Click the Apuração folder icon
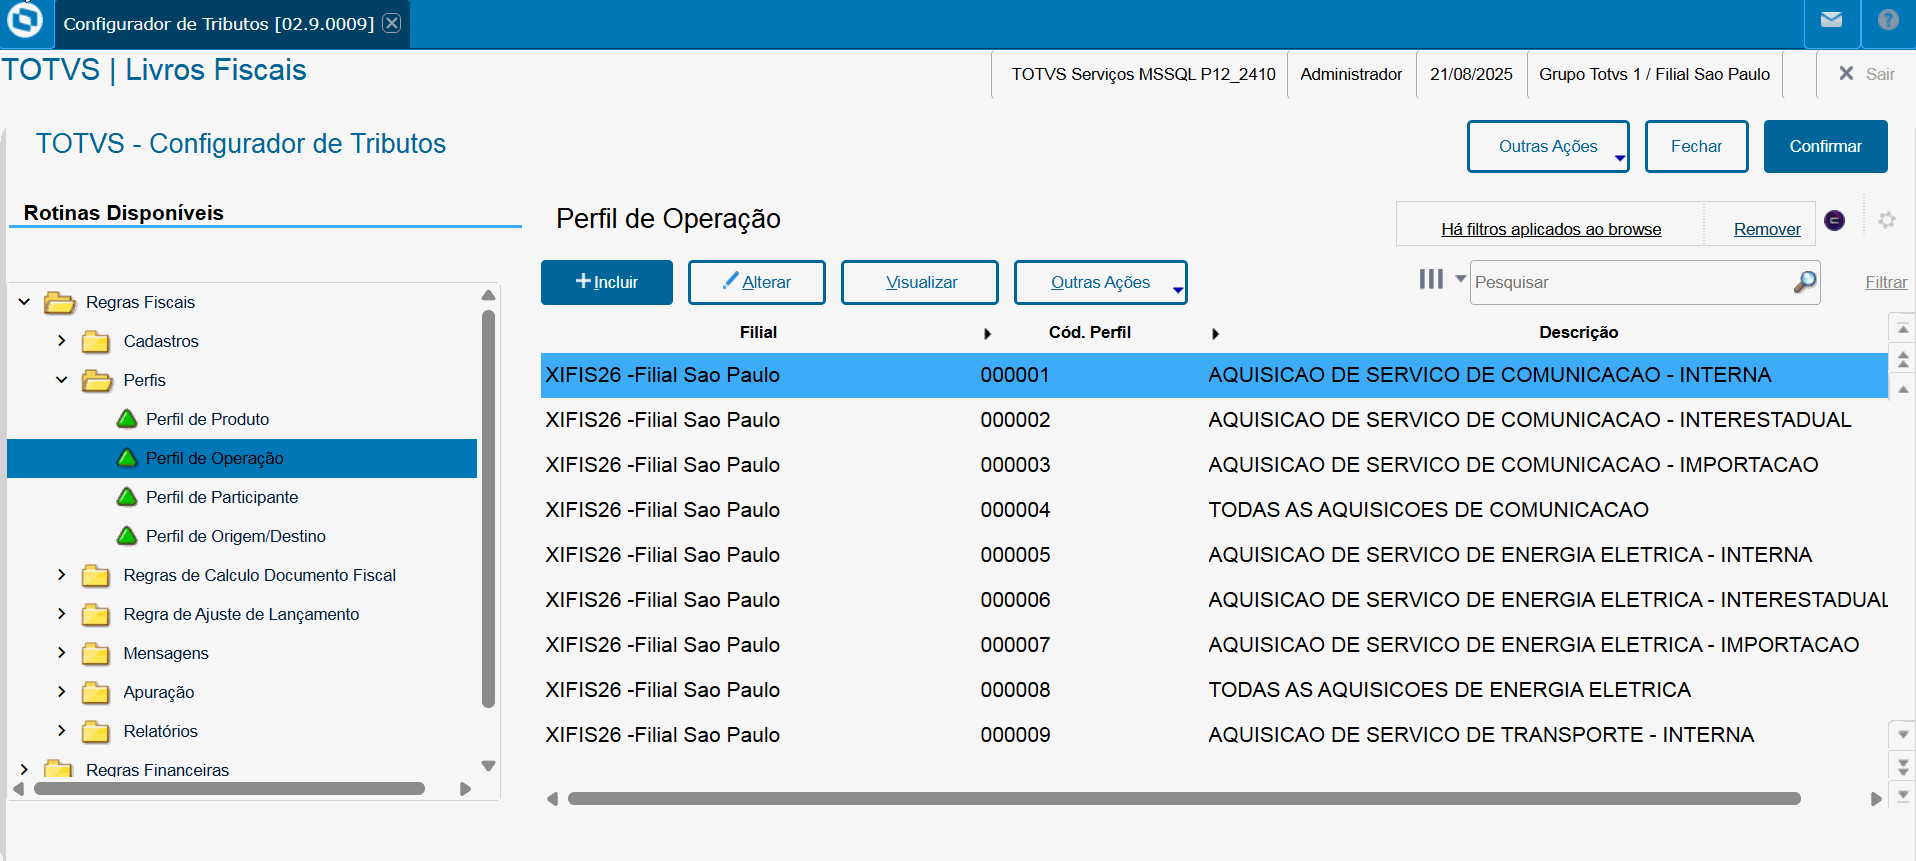The width and height of the screenshot is (1916, 861). [96, 692]
